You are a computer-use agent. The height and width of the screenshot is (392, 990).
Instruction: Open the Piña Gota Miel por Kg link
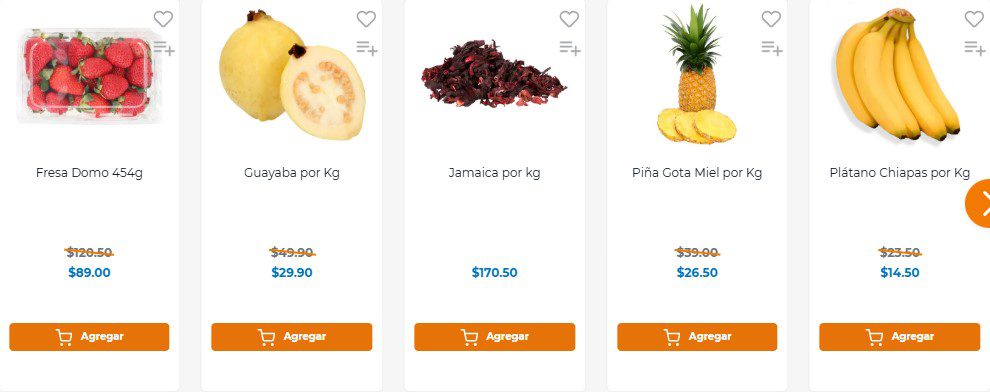[697, 173]
